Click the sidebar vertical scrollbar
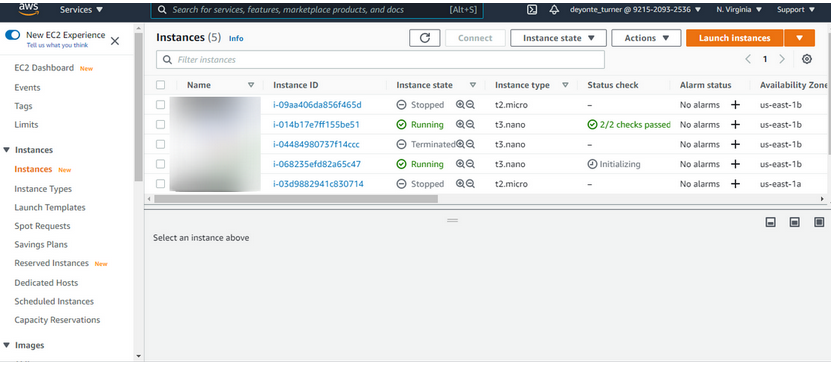 (139, 106)
